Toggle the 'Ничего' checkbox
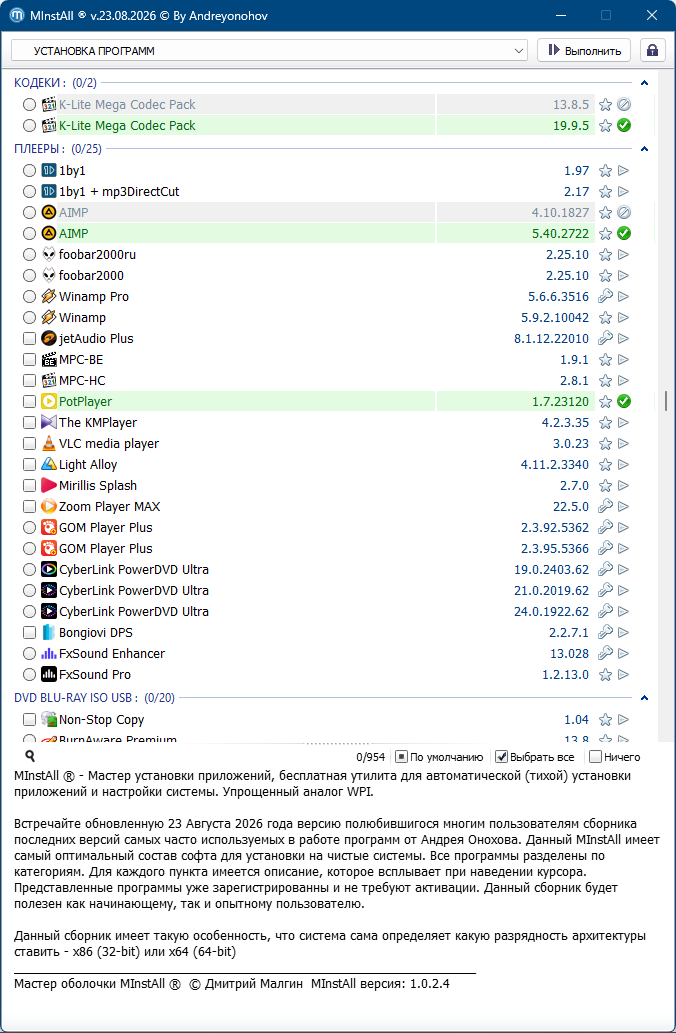 point(595,757)
